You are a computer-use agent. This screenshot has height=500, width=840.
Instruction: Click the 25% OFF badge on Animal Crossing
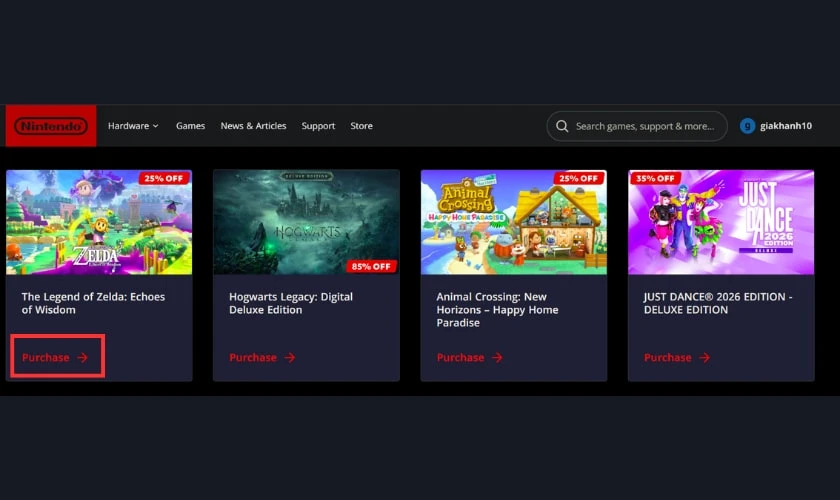click(579, 178)
